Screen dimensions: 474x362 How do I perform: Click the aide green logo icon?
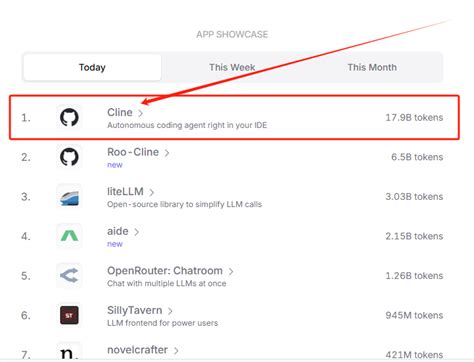(x=69, y=236)
